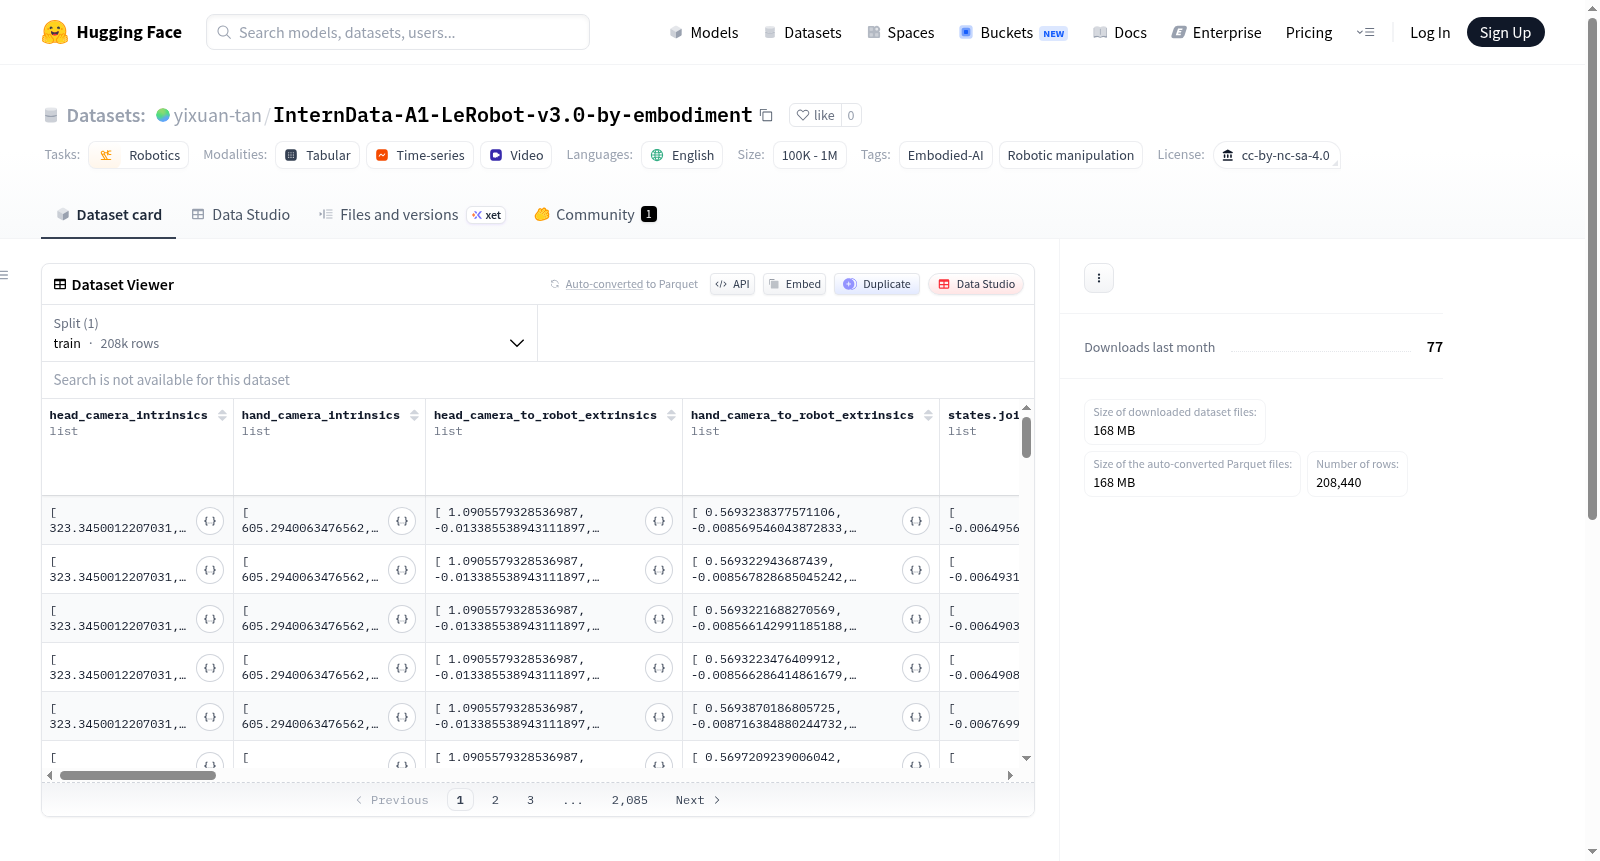
Task: Open Data Studio from the viewer header
Action: tap(976, 284)
